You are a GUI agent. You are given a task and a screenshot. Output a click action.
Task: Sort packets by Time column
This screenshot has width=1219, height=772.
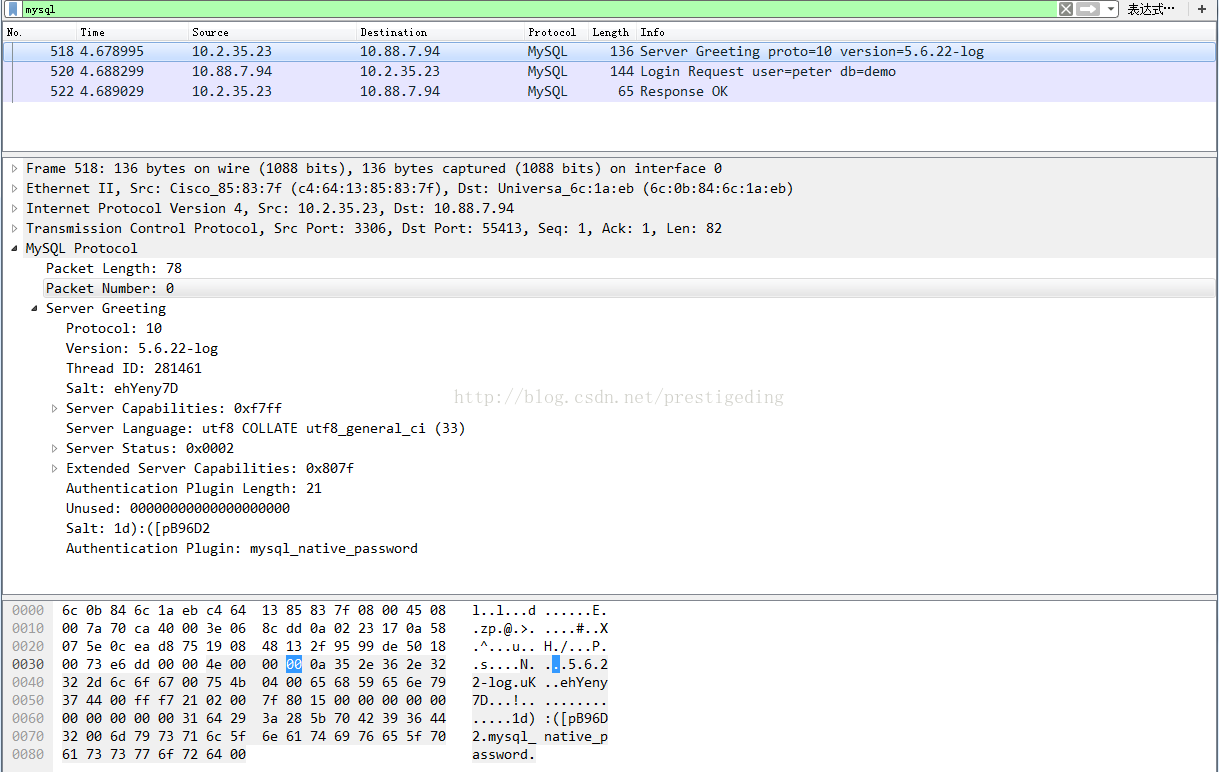pos(92,32)
